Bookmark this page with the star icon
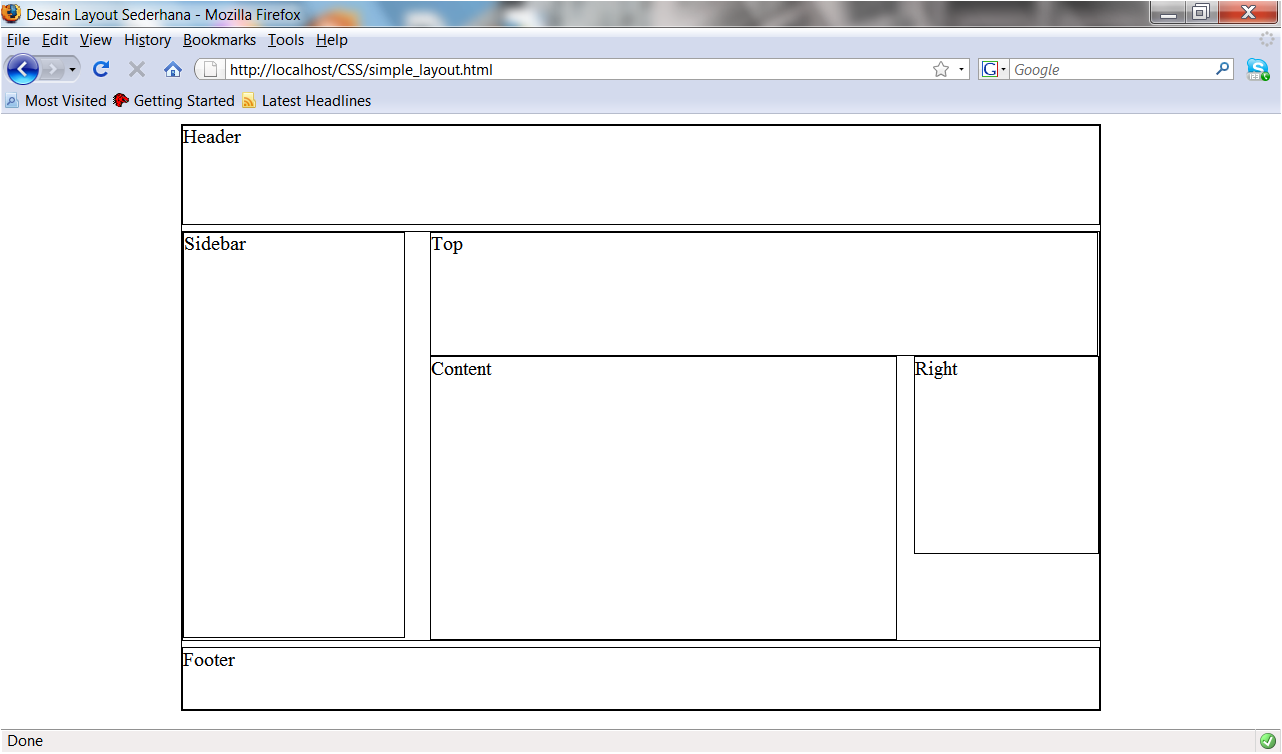The image size is (1282, 754). pos(940,69)
